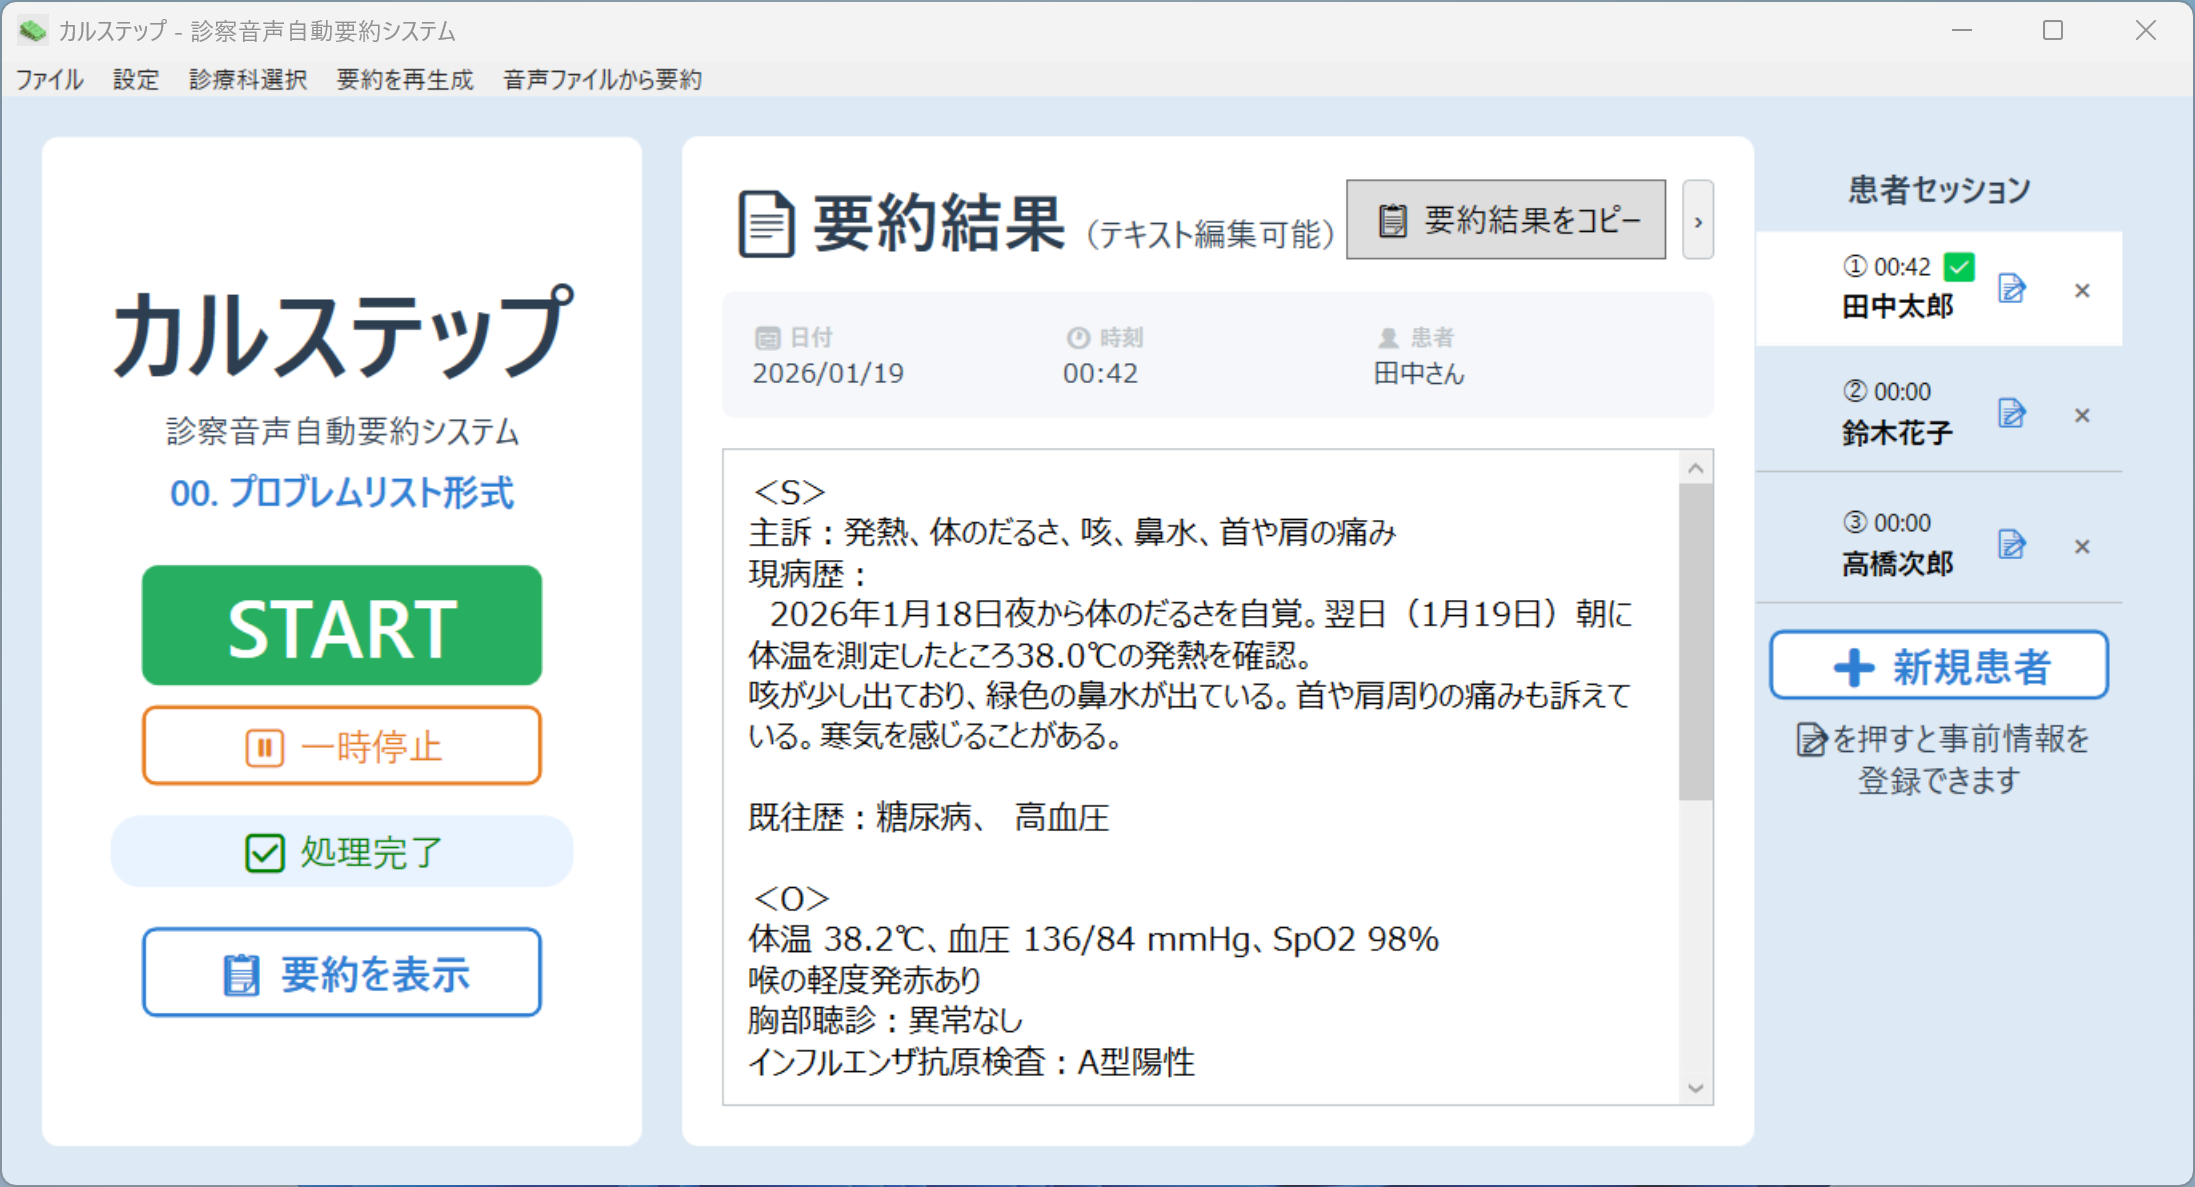Viewport: 2195px width, 1187px height.
Task: Remove 鈴木花子 session with its X icon
Action: [x=2082, y=415]
